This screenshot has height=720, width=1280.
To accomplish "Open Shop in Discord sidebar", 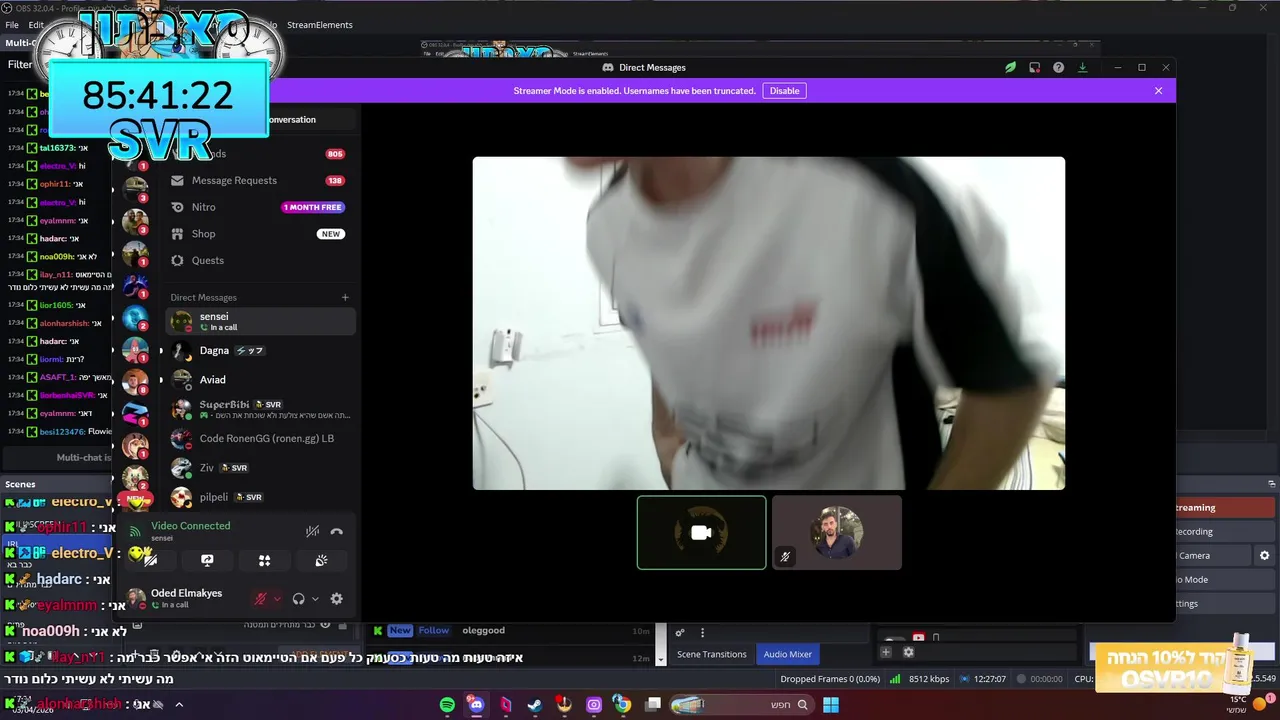I will click(260, 234).
